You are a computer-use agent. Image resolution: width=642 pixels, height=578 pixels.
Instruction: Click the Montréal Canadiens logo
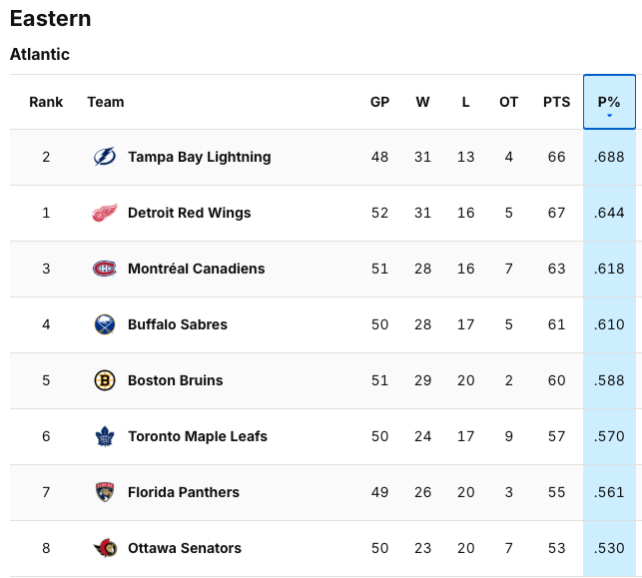pos(105,269)
